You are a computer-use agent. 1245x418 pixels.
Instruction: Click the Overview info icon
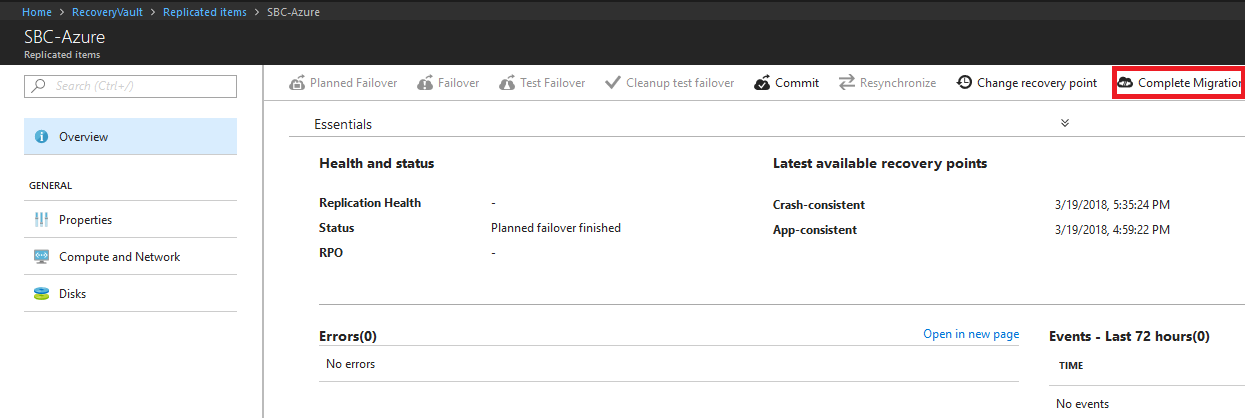42,137
